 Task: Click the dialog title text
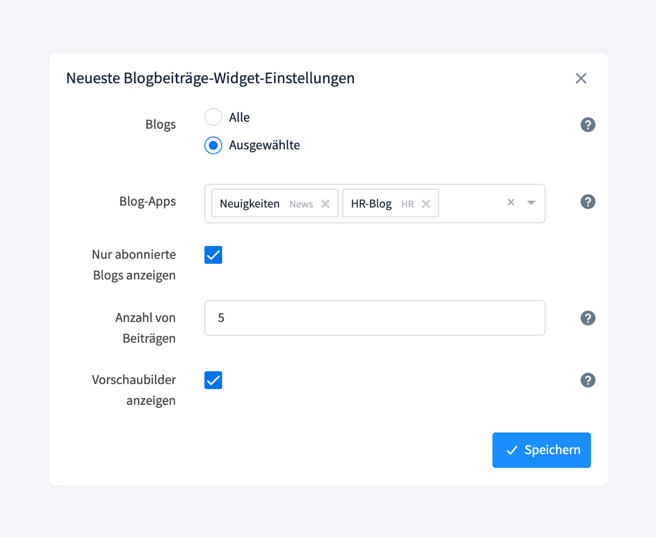point(210,78)
